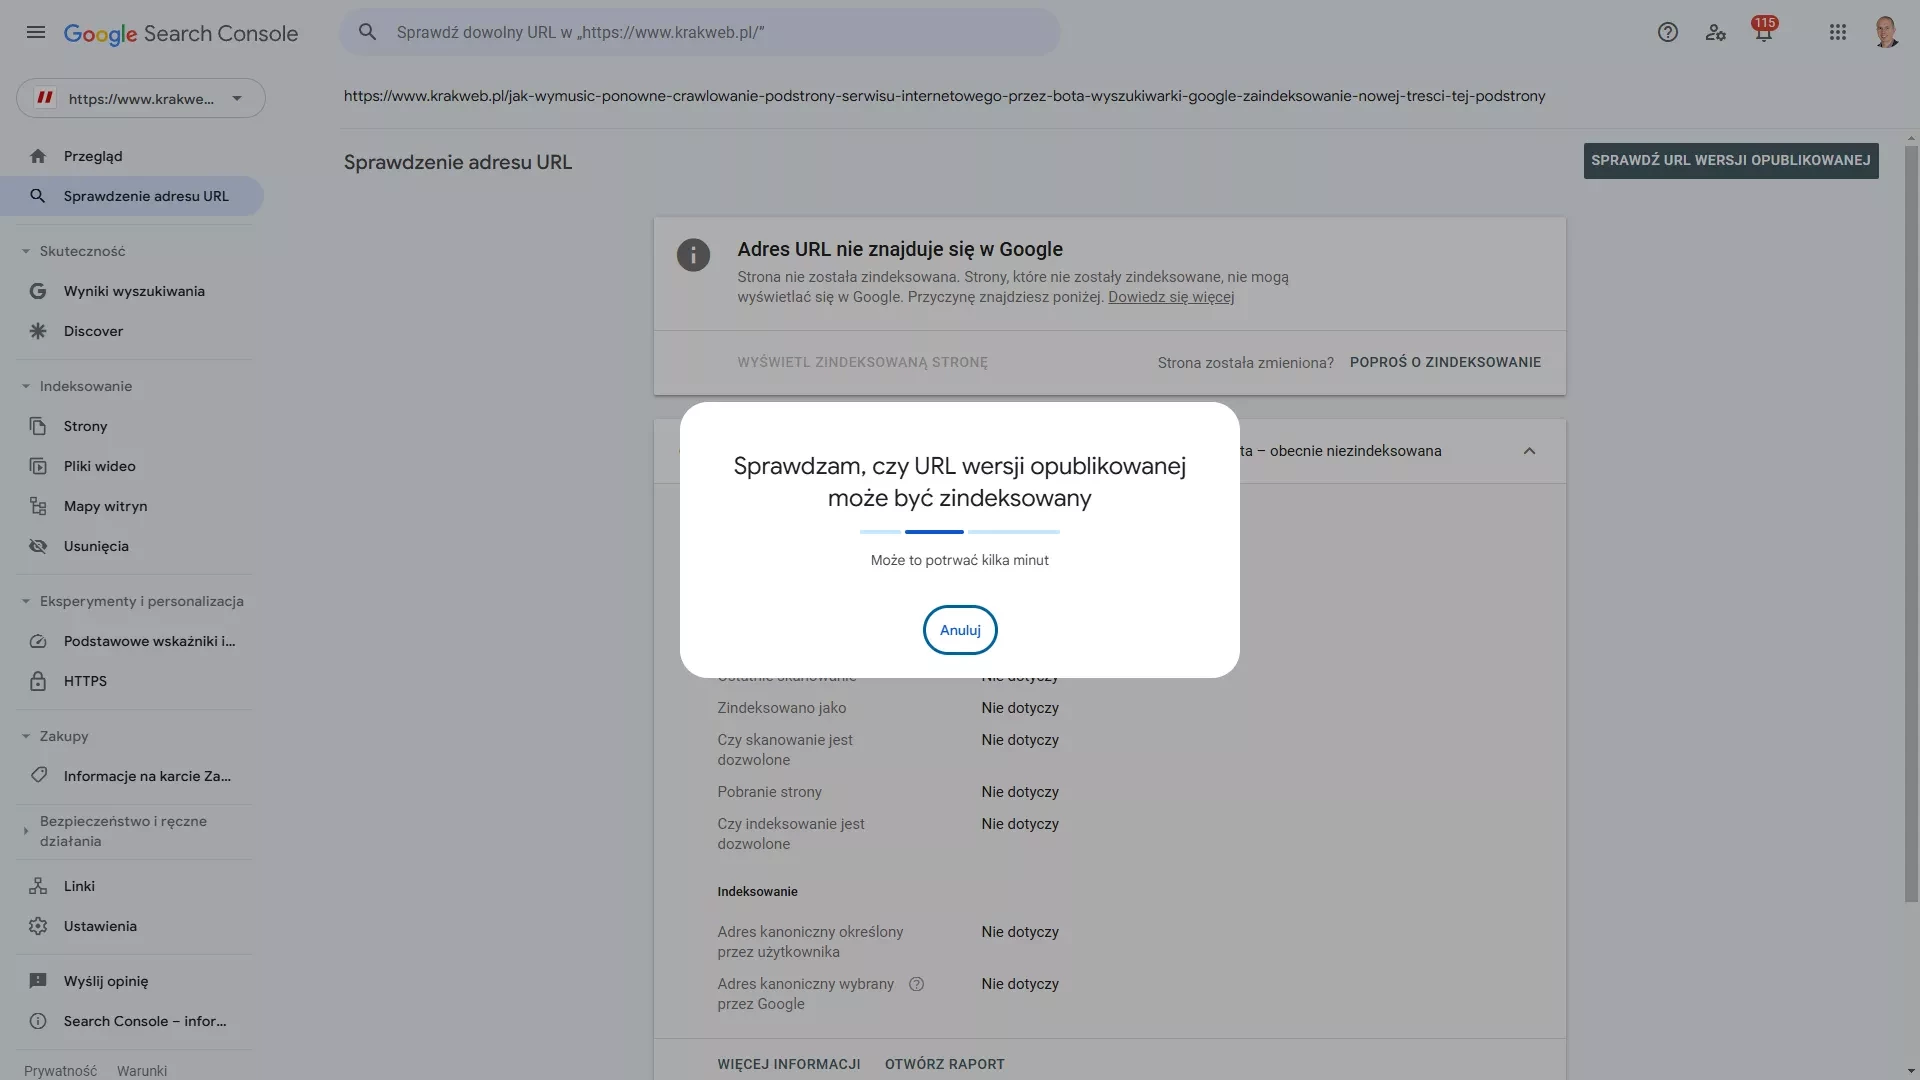Open Ustawienia page
Image resolution: width=1920 pixels, height=1080 pixels.
[x=132, y=926]
